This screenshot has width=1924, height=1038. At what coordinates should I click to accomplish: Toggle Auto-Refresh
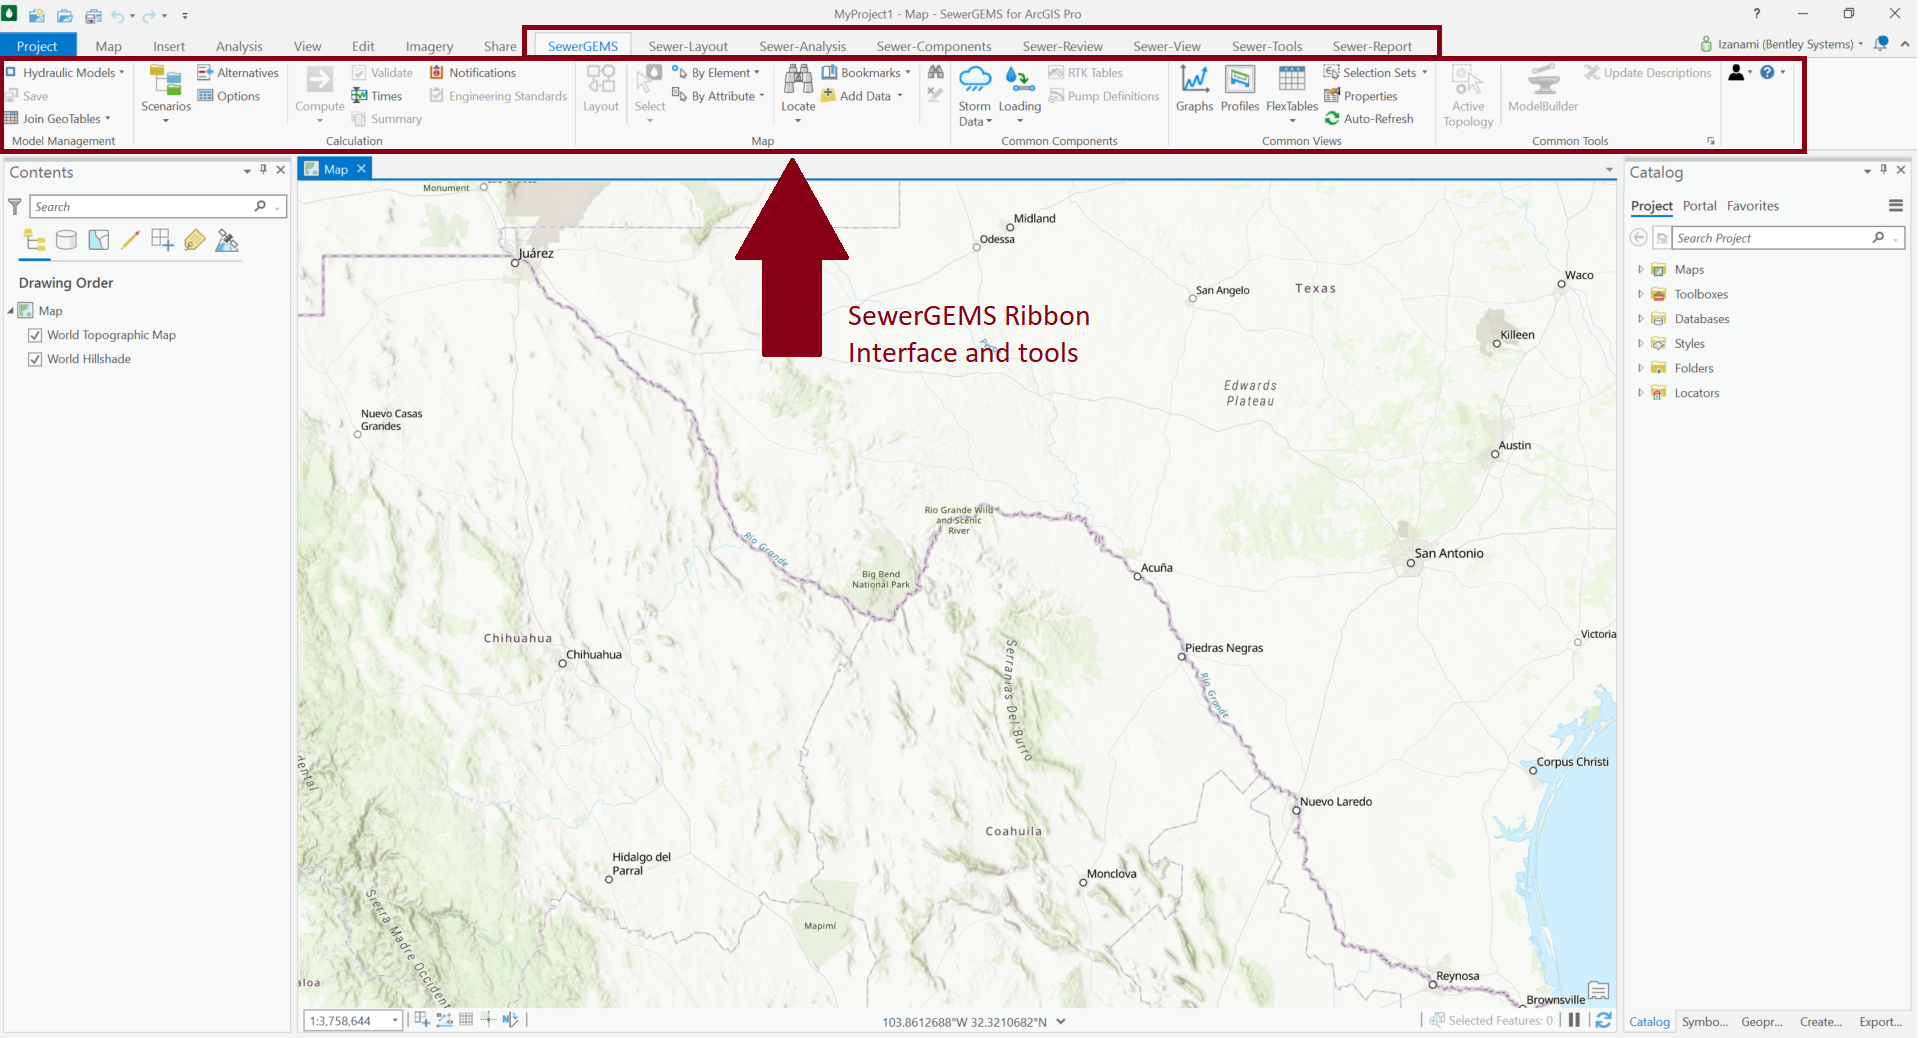click(x=1369, y=119)
